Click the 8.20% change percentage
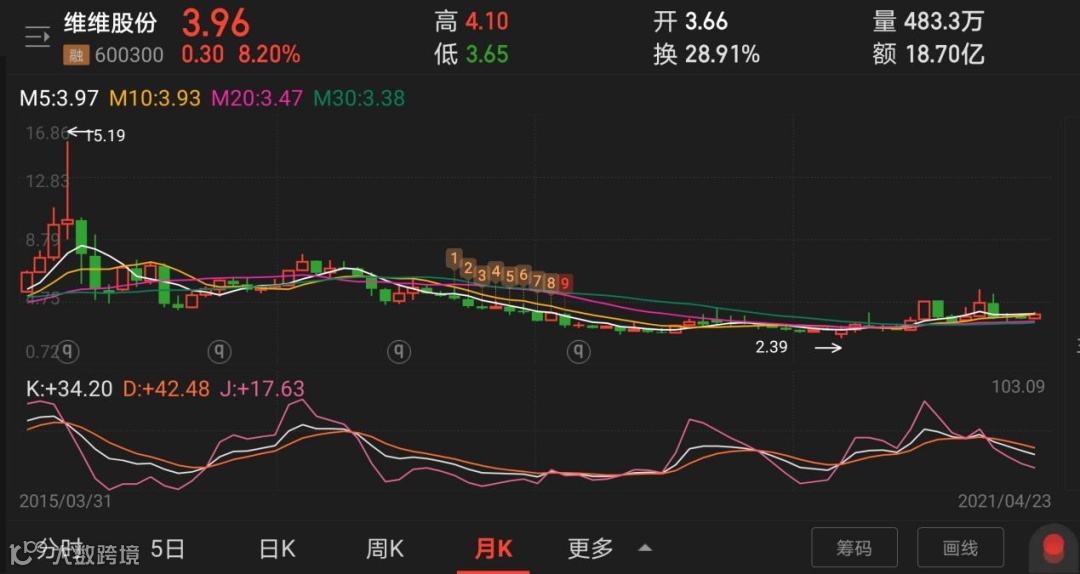This screenshot has width=1080, height=574. [269, 54]
